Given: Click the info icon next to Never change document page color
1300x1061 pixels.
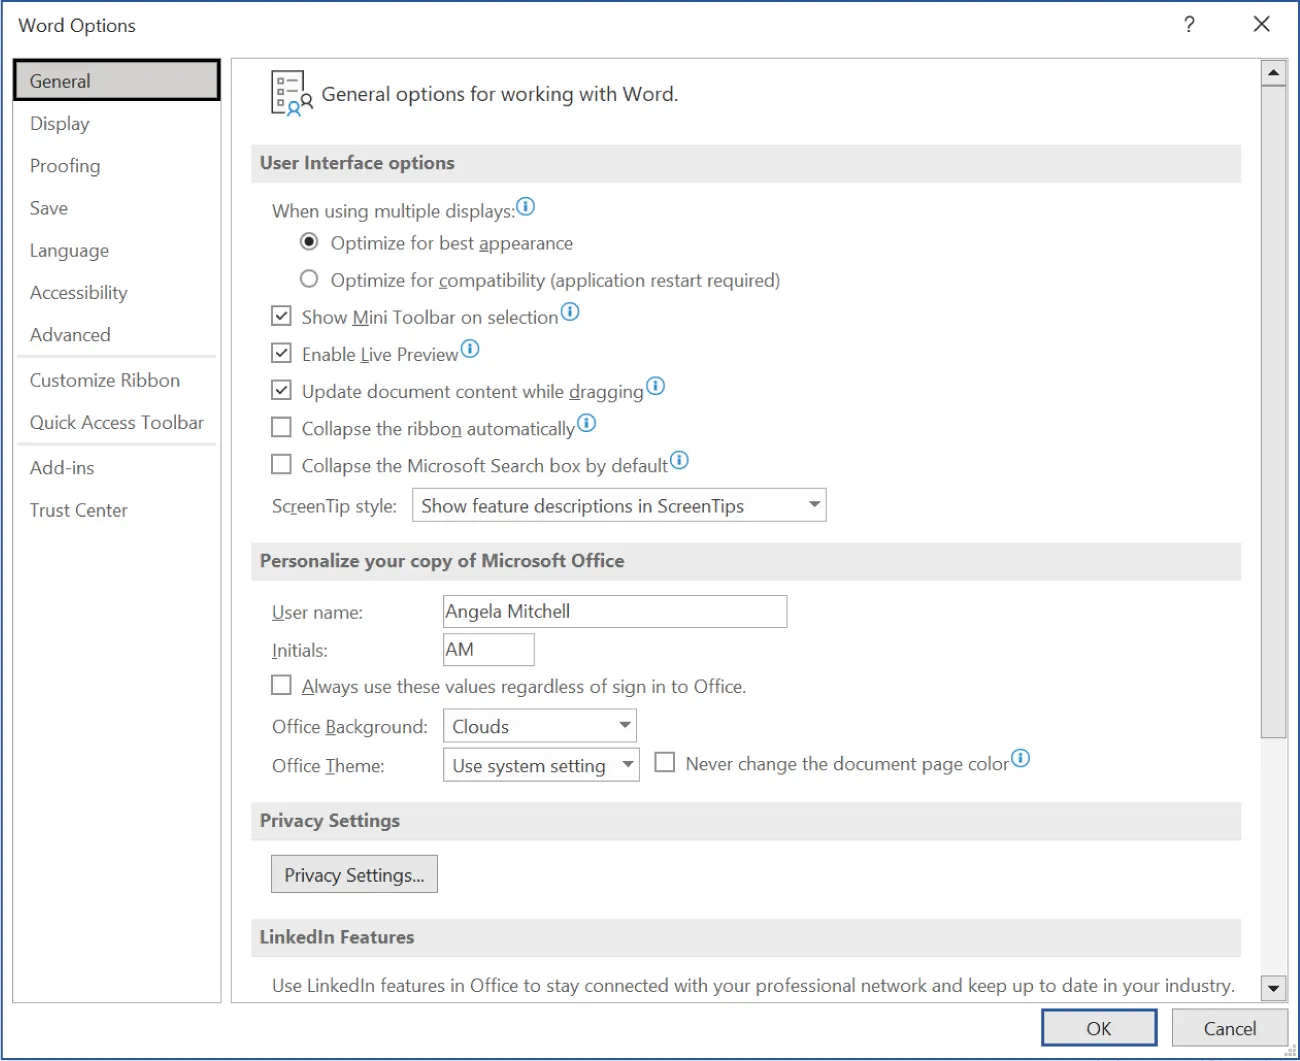Looking at the screenshot, I should tap(1020, 759).
